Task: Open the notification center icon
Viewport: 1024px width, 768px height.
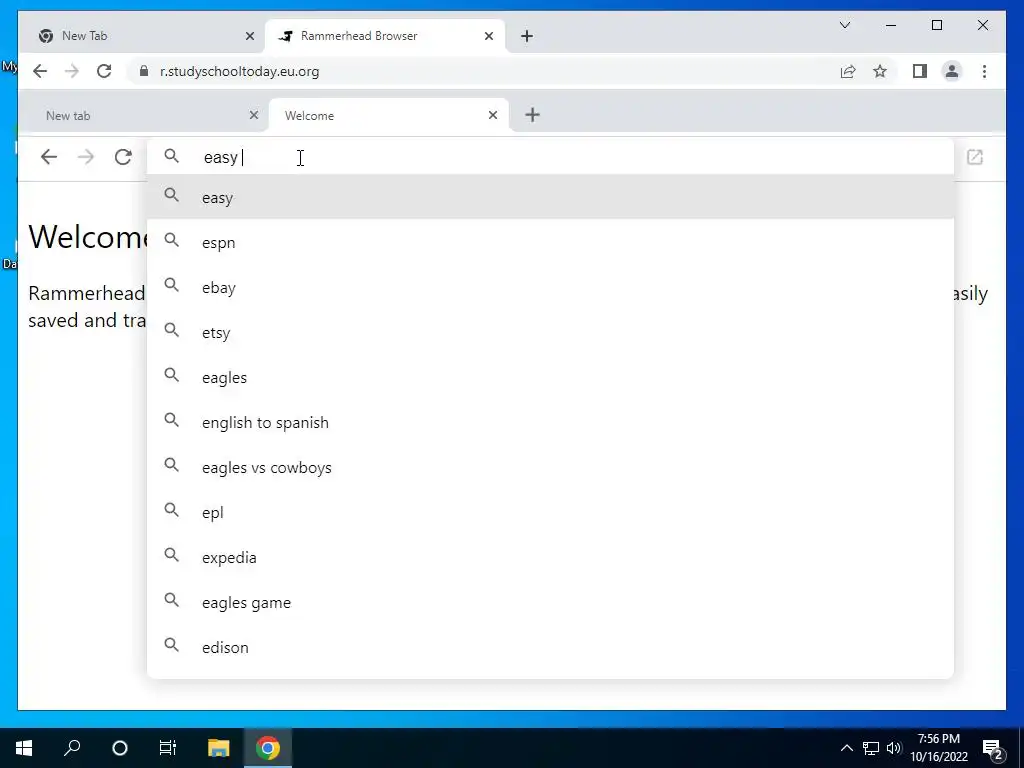Action: click(x=993, y=748)
